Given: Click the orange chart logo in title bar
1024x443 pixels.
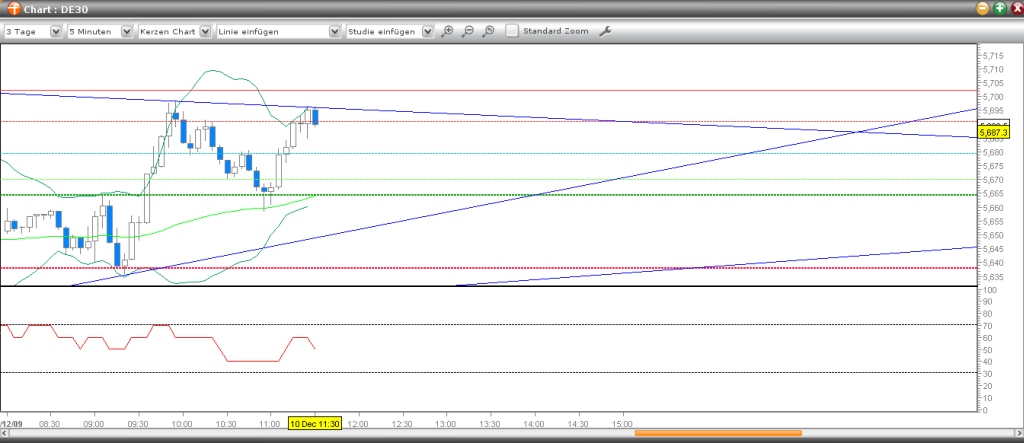Looking at the screenshot, I should pos(13,8).
